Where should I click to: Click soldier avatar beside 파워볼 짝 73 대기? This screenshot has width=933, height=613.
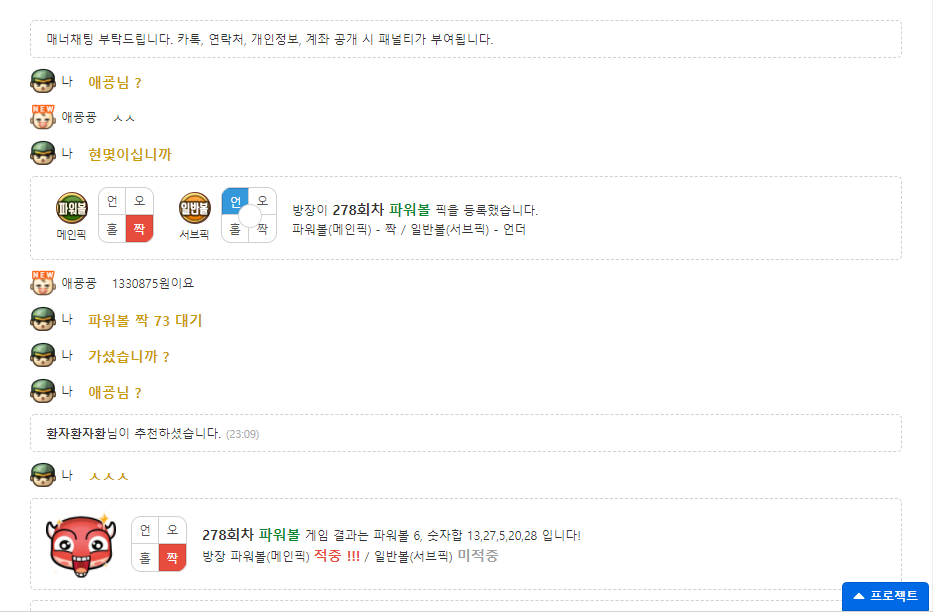[x=43, y=320]
